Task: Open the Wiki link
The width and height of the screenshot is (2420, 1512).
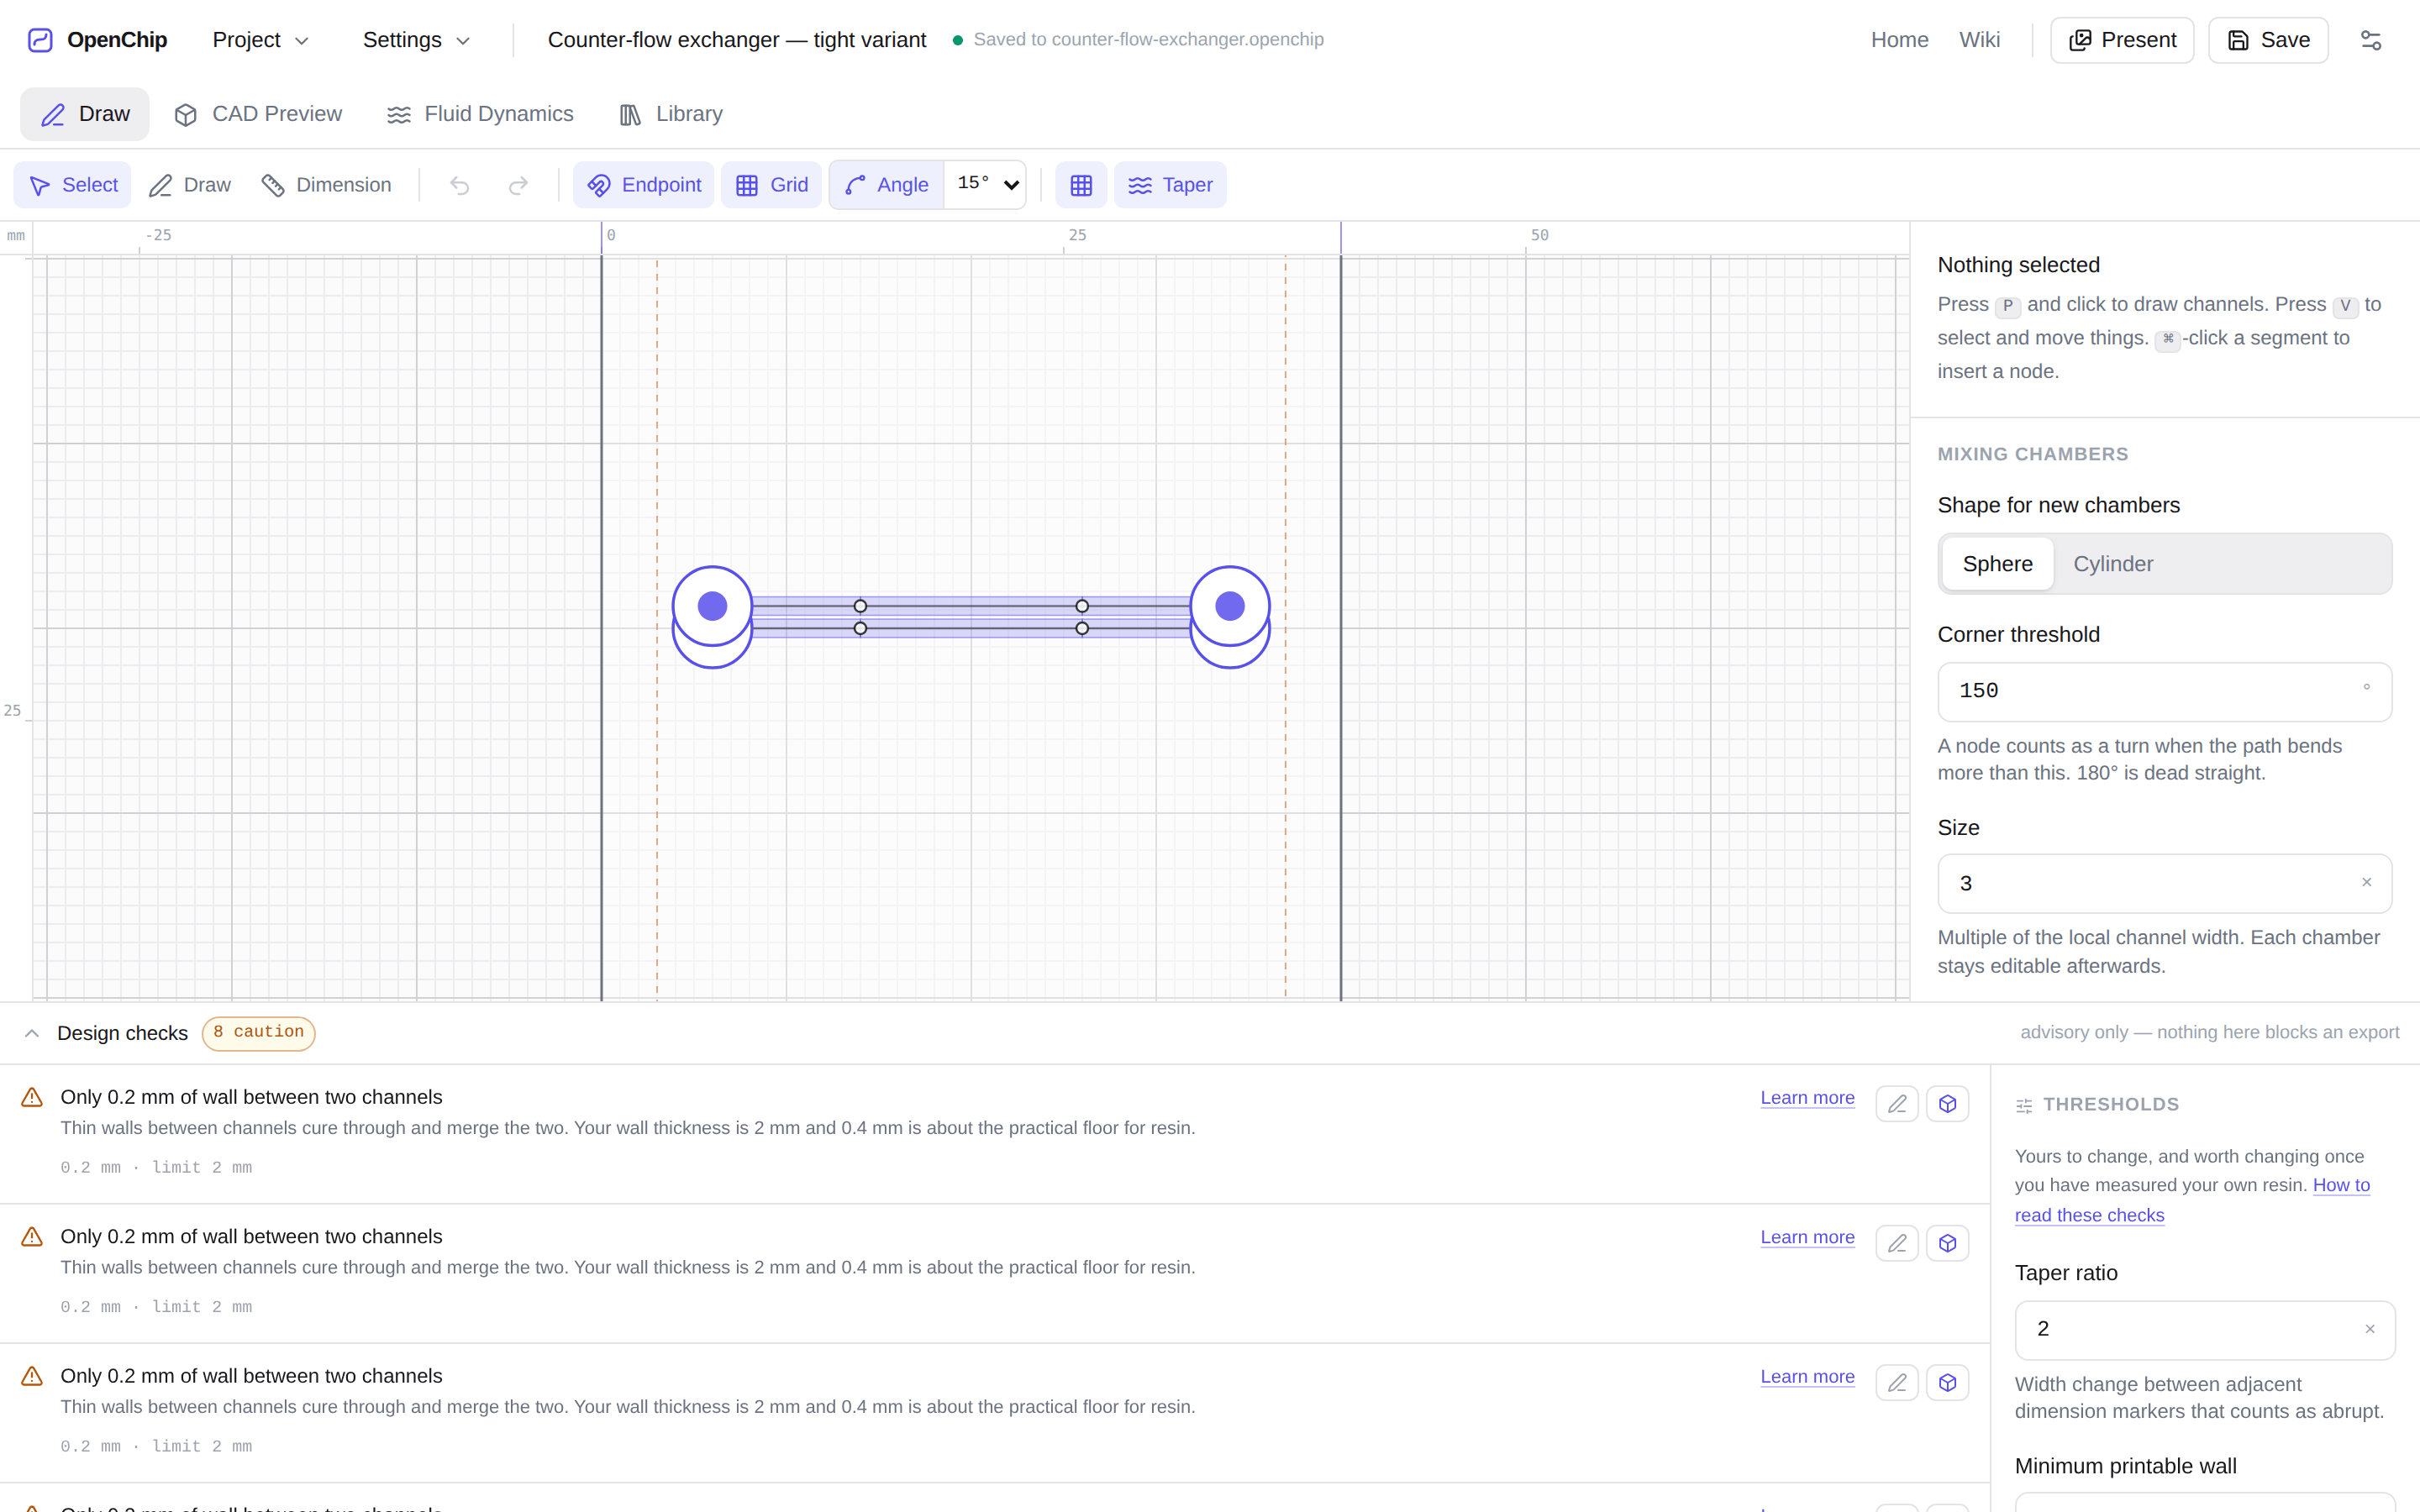Action: point(1979,40)
